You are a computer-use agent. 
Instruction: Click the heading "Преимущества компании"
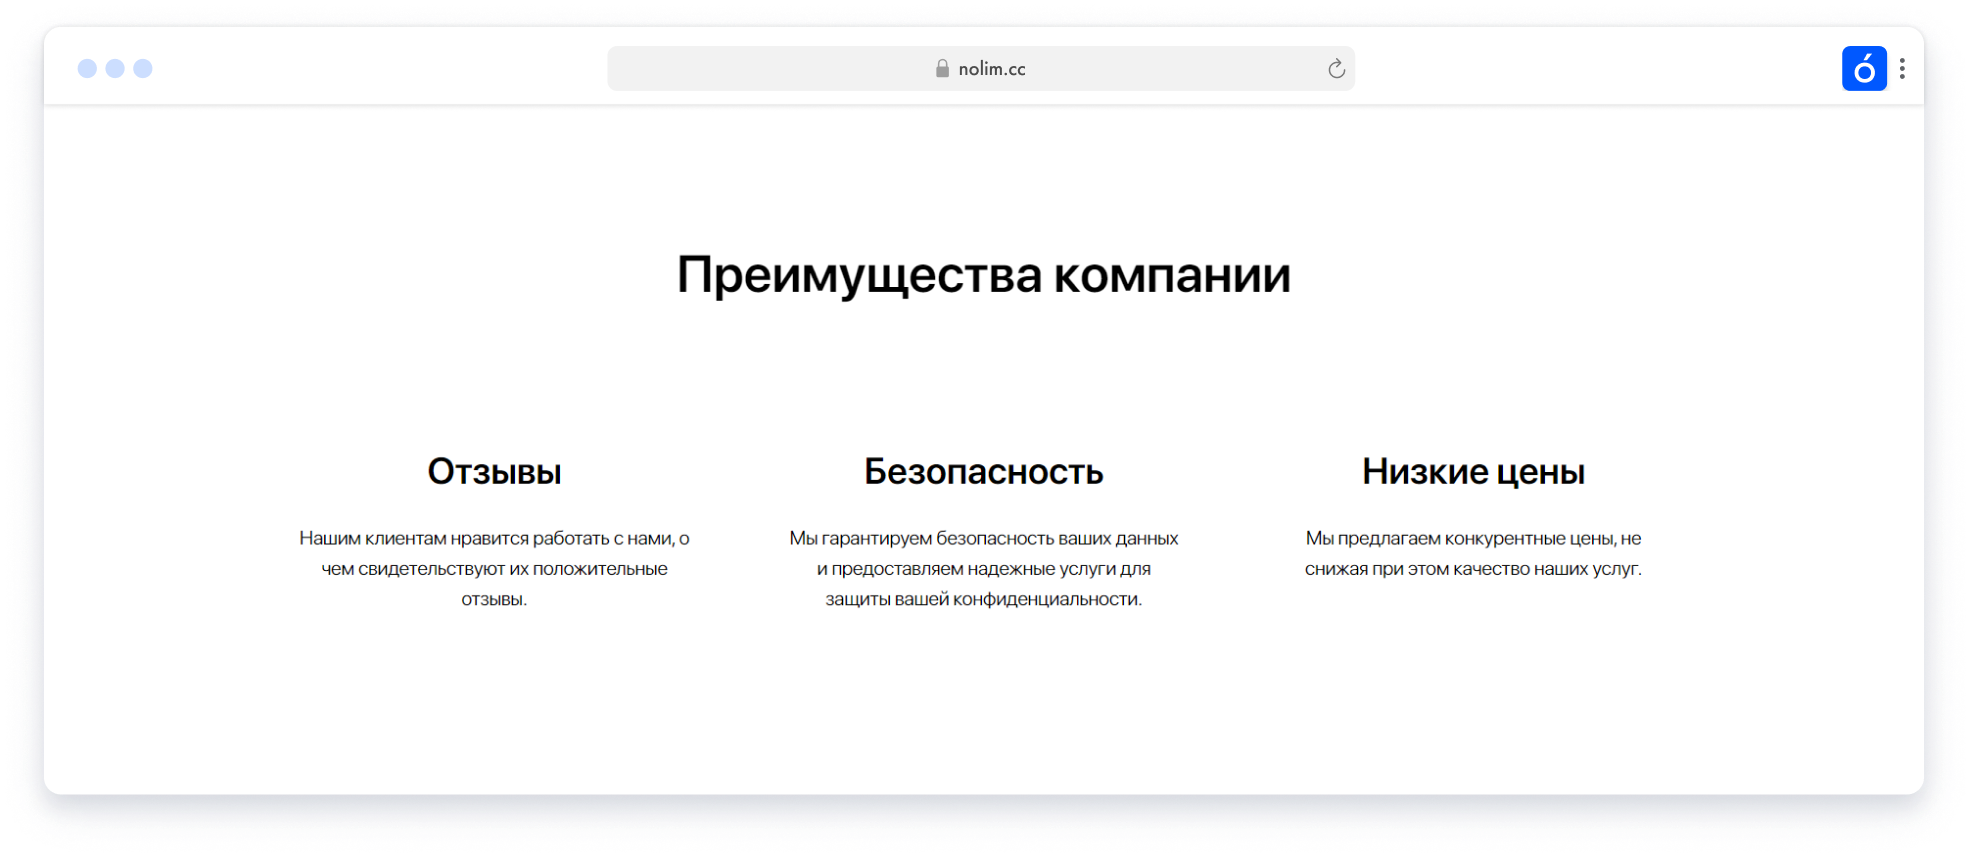pyautogui.click(x=984, y=275)
